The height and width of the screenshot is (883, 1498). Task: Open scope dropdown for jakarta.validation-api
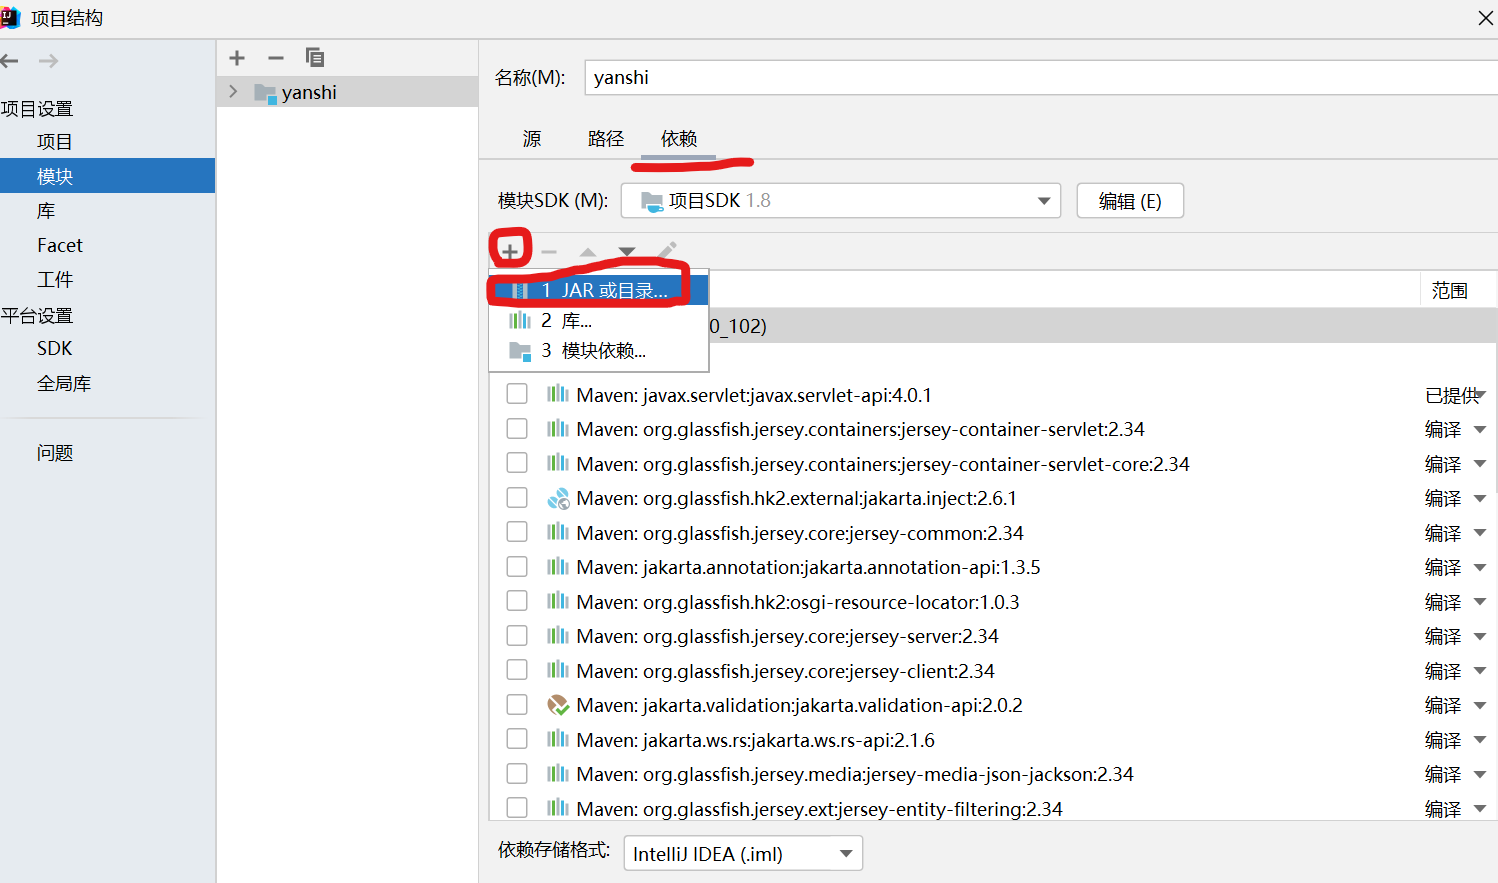pos(1480,706)
